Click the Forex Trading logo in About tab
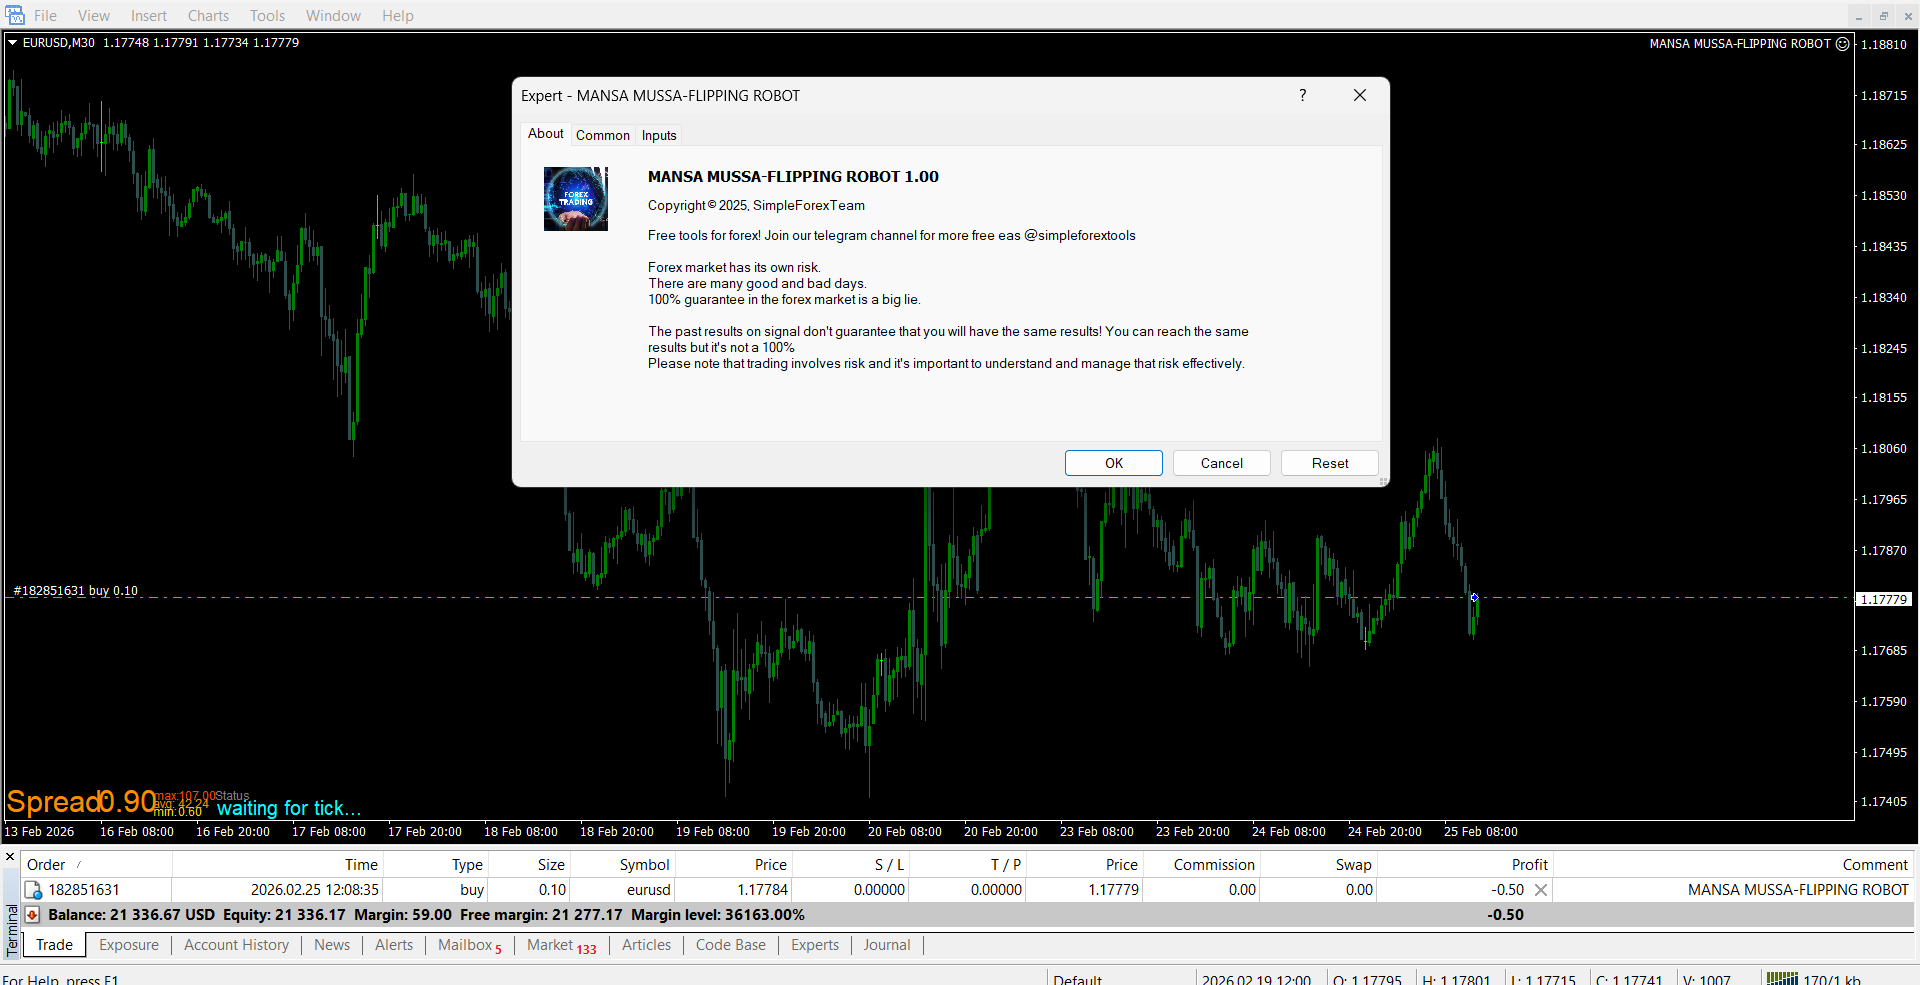Viewport: 1920px width, 985px height. (x=575, y=199)
